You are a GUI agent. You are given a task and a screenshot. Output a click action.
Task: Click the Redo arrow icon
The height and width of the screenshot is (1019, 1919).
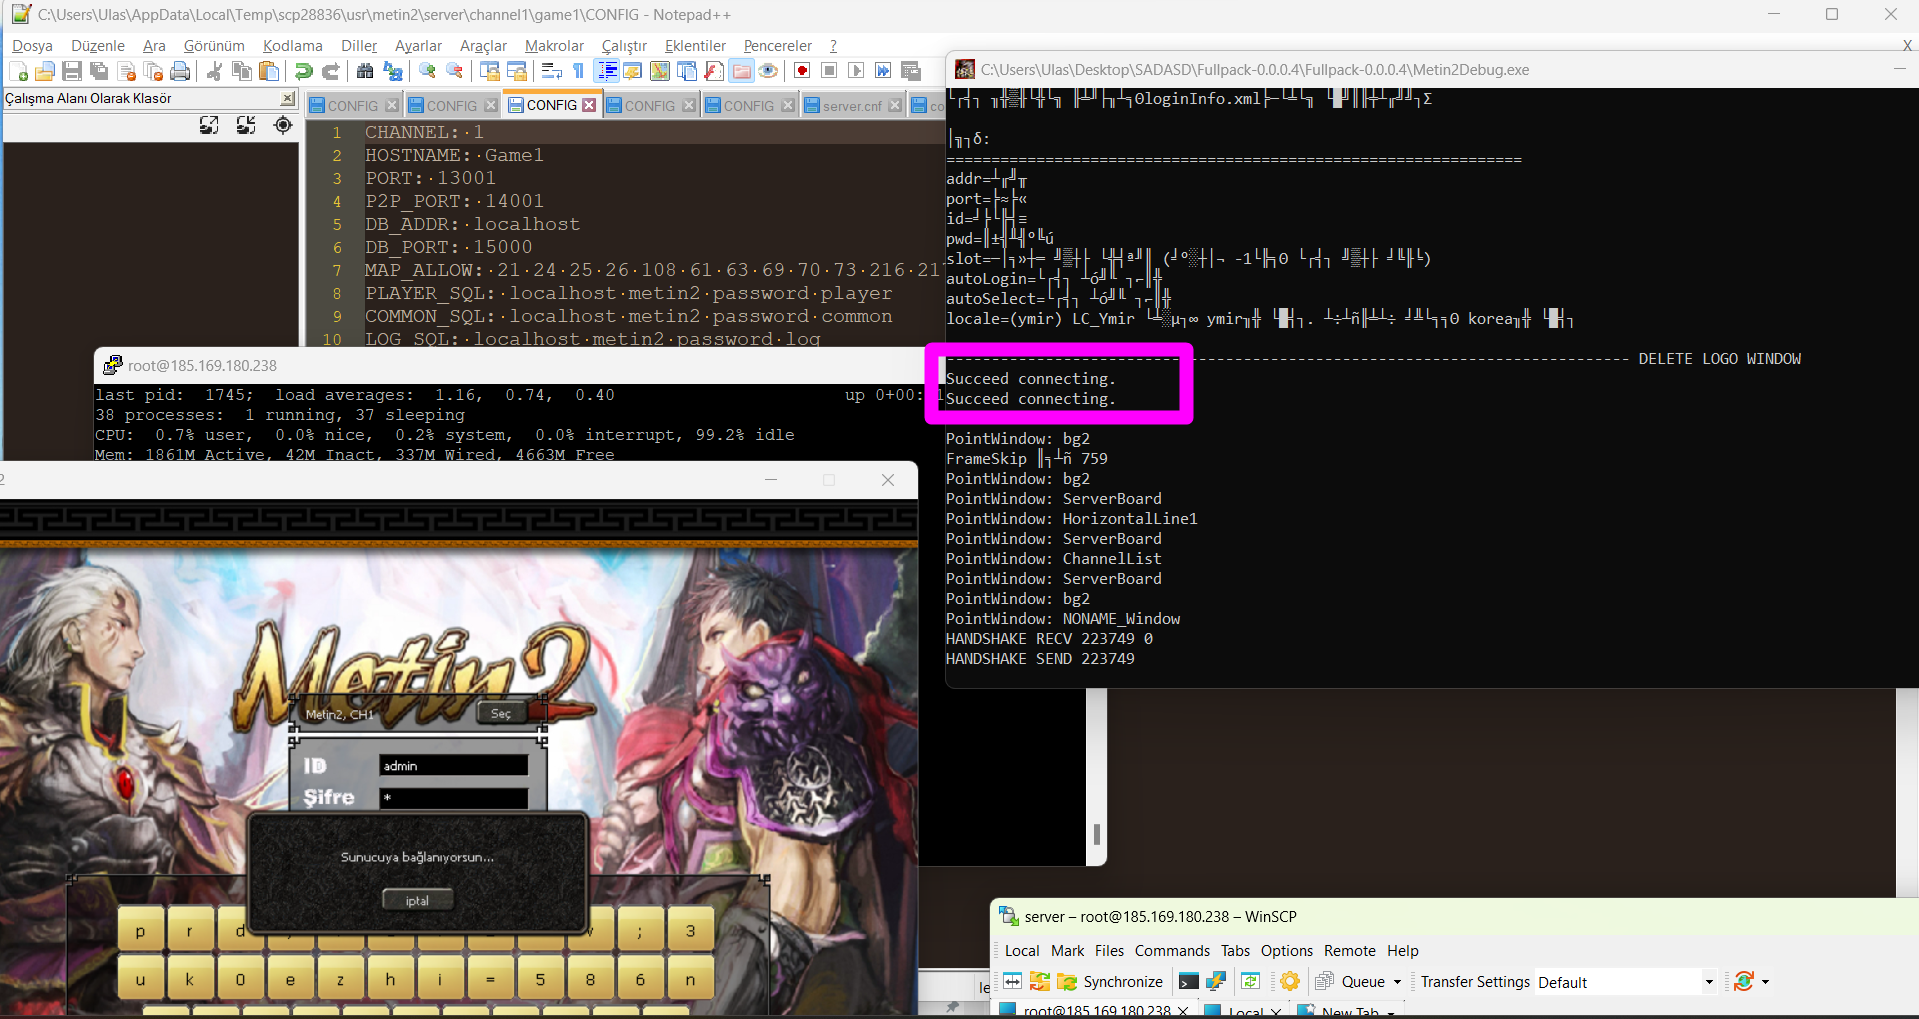pos(330,71)
